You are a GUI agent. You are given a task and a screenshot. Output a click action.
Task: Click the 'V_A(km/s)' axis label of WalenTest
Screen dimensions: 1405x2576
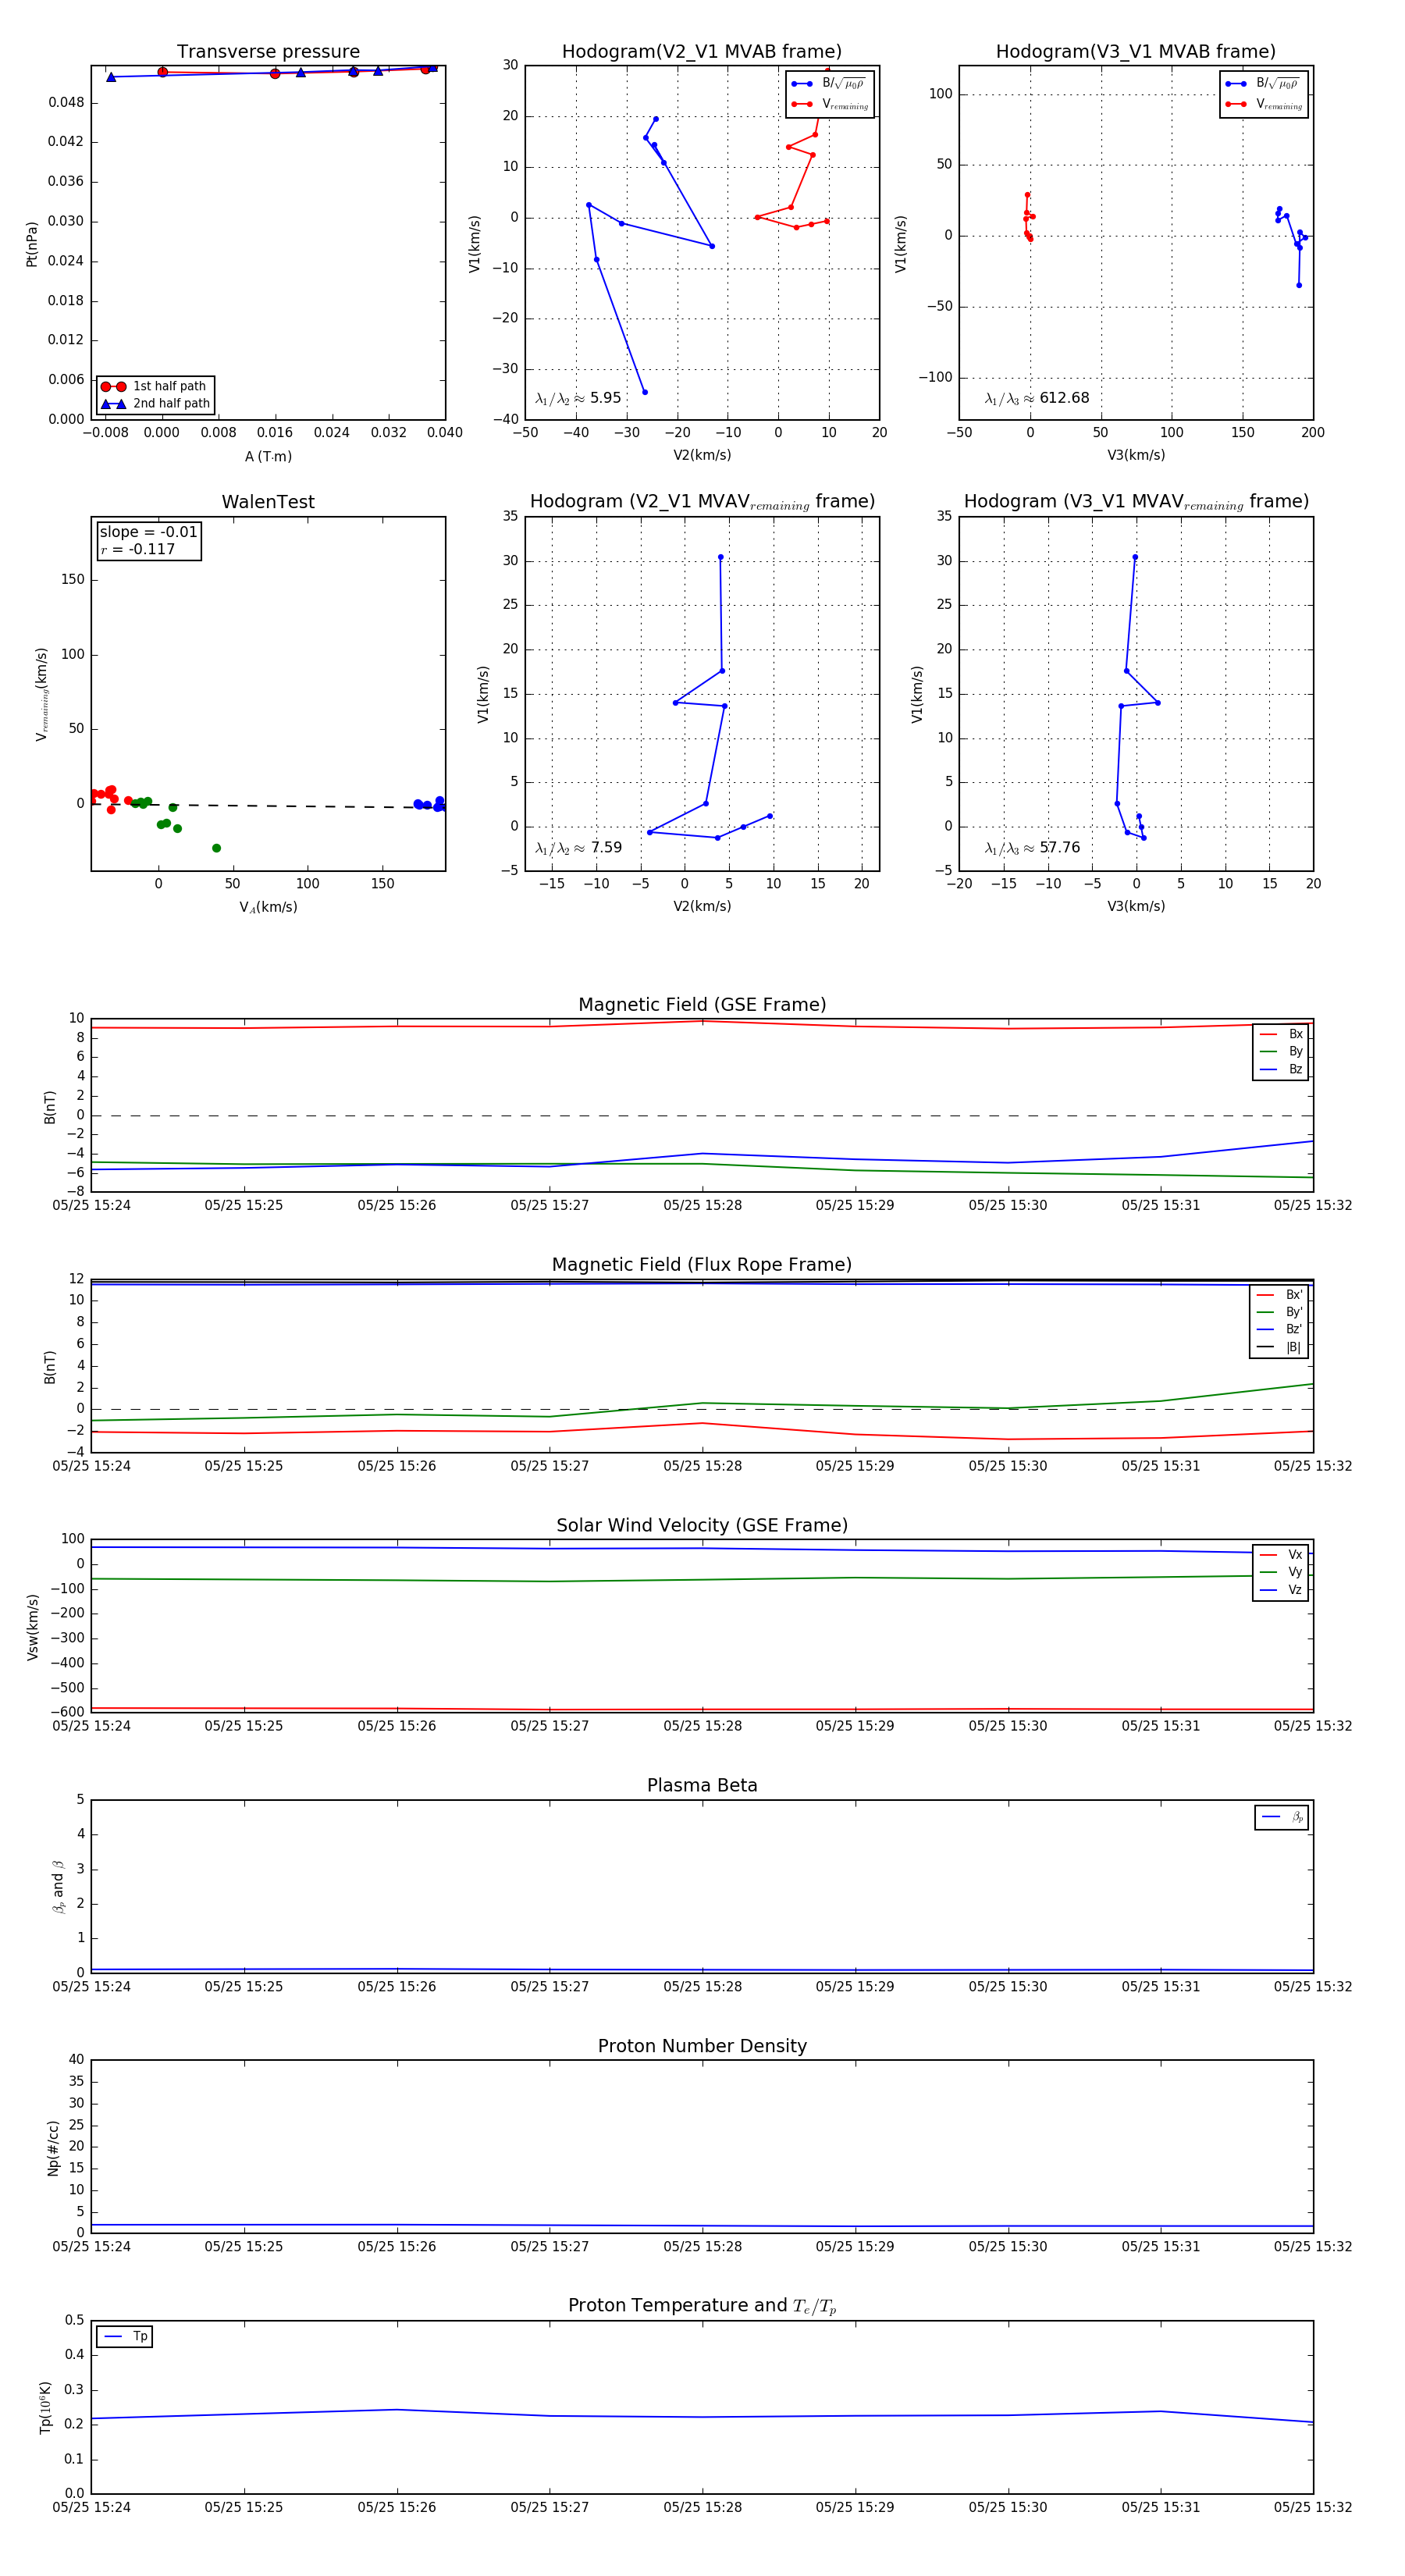coord(268,907)
